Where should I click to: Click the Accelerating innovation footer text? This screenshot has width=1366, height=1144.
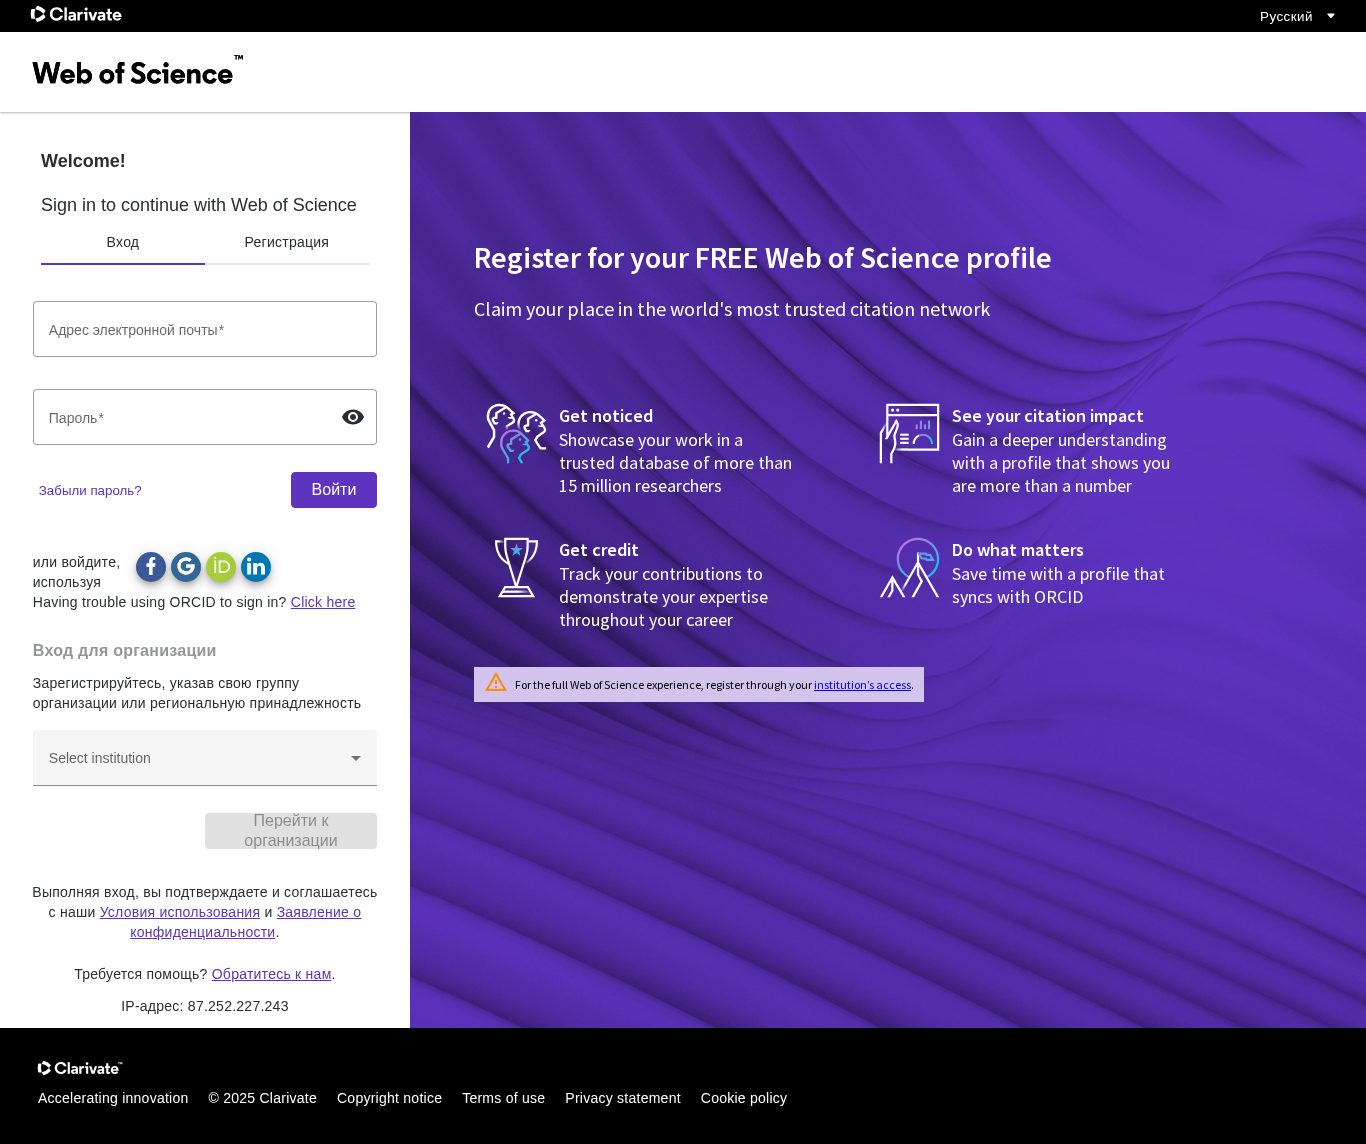coord(113,1098)
